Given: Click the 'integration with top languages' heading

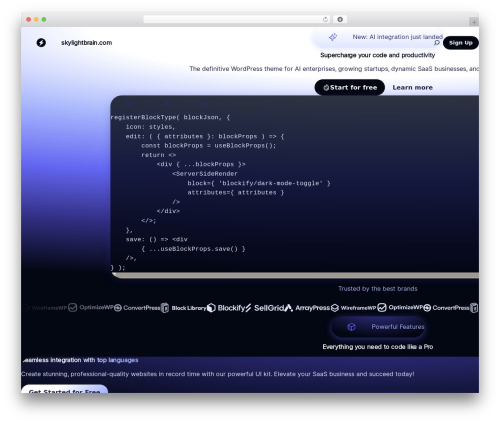Looking at the screenshot, I should tap(94, 360).
